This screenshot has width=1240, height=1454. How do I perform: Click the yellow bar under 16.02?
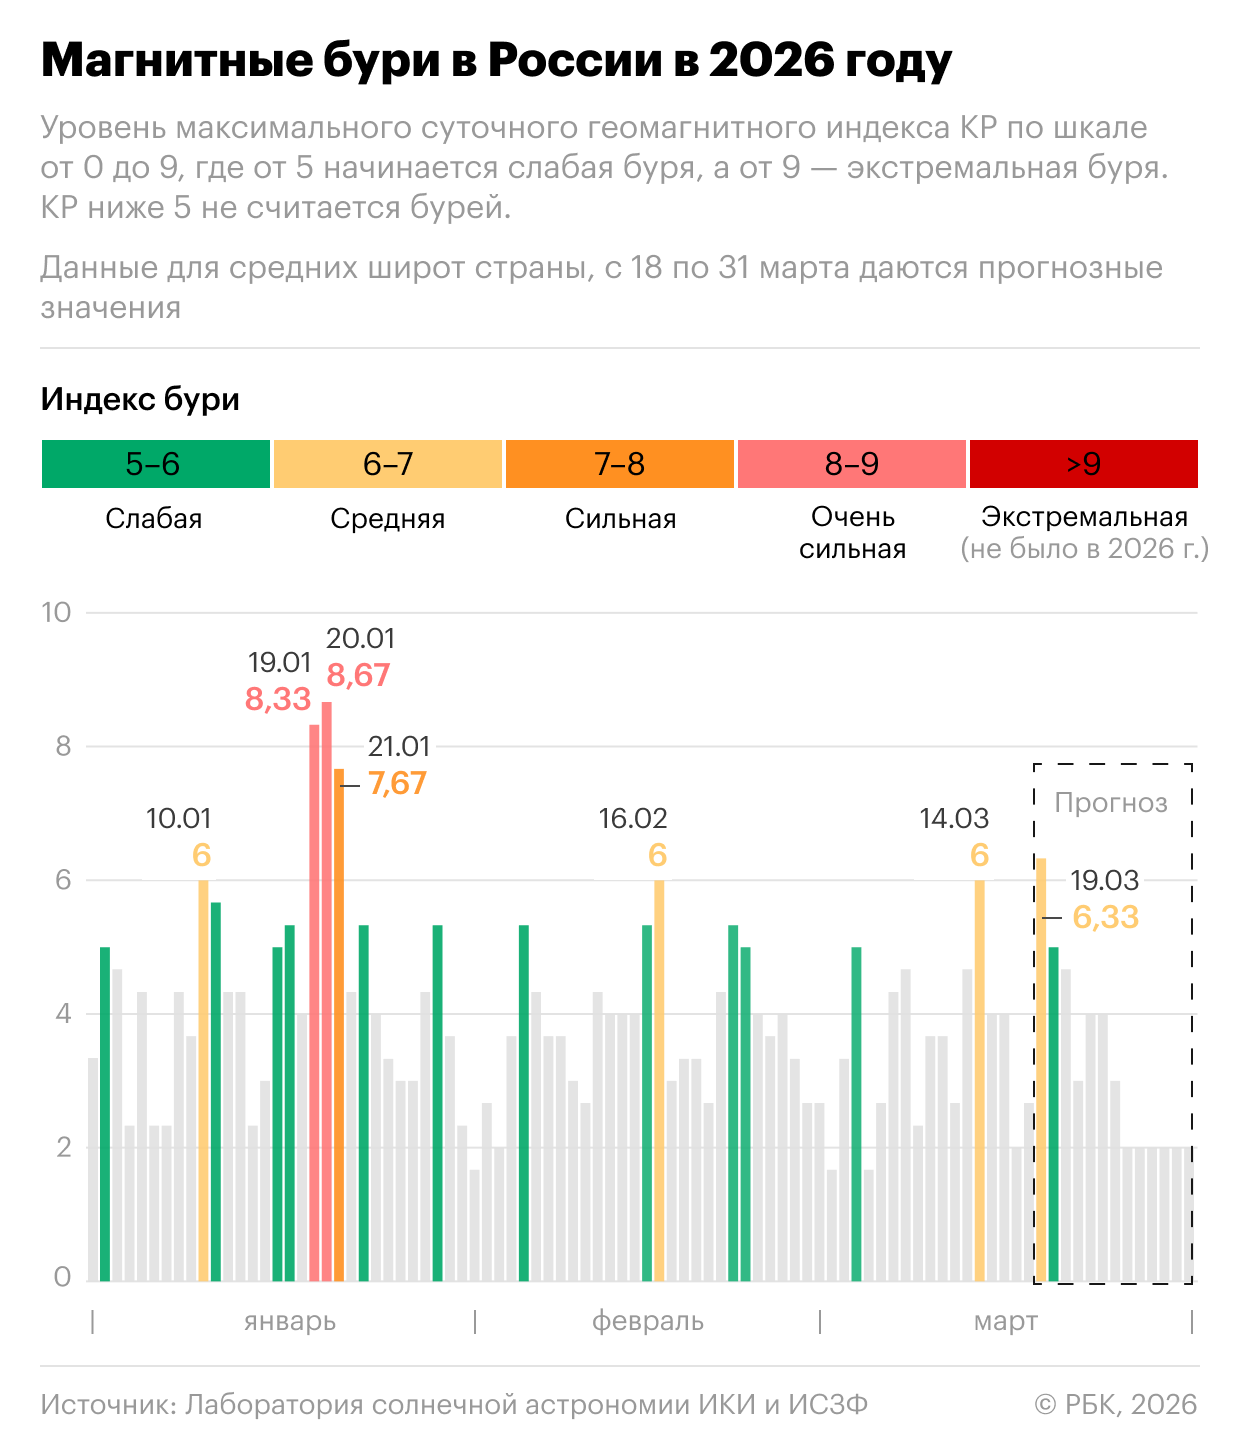pyautogui.click(x=659, y=1080)
